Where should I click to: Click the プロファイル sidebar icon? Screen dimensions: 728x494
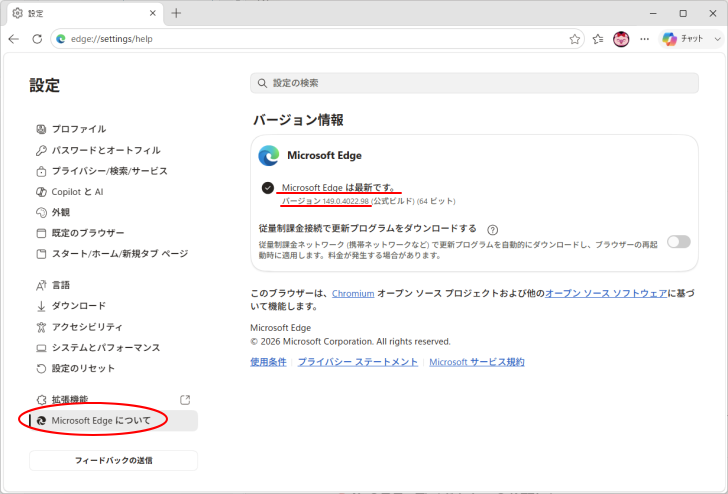(41, 129)
